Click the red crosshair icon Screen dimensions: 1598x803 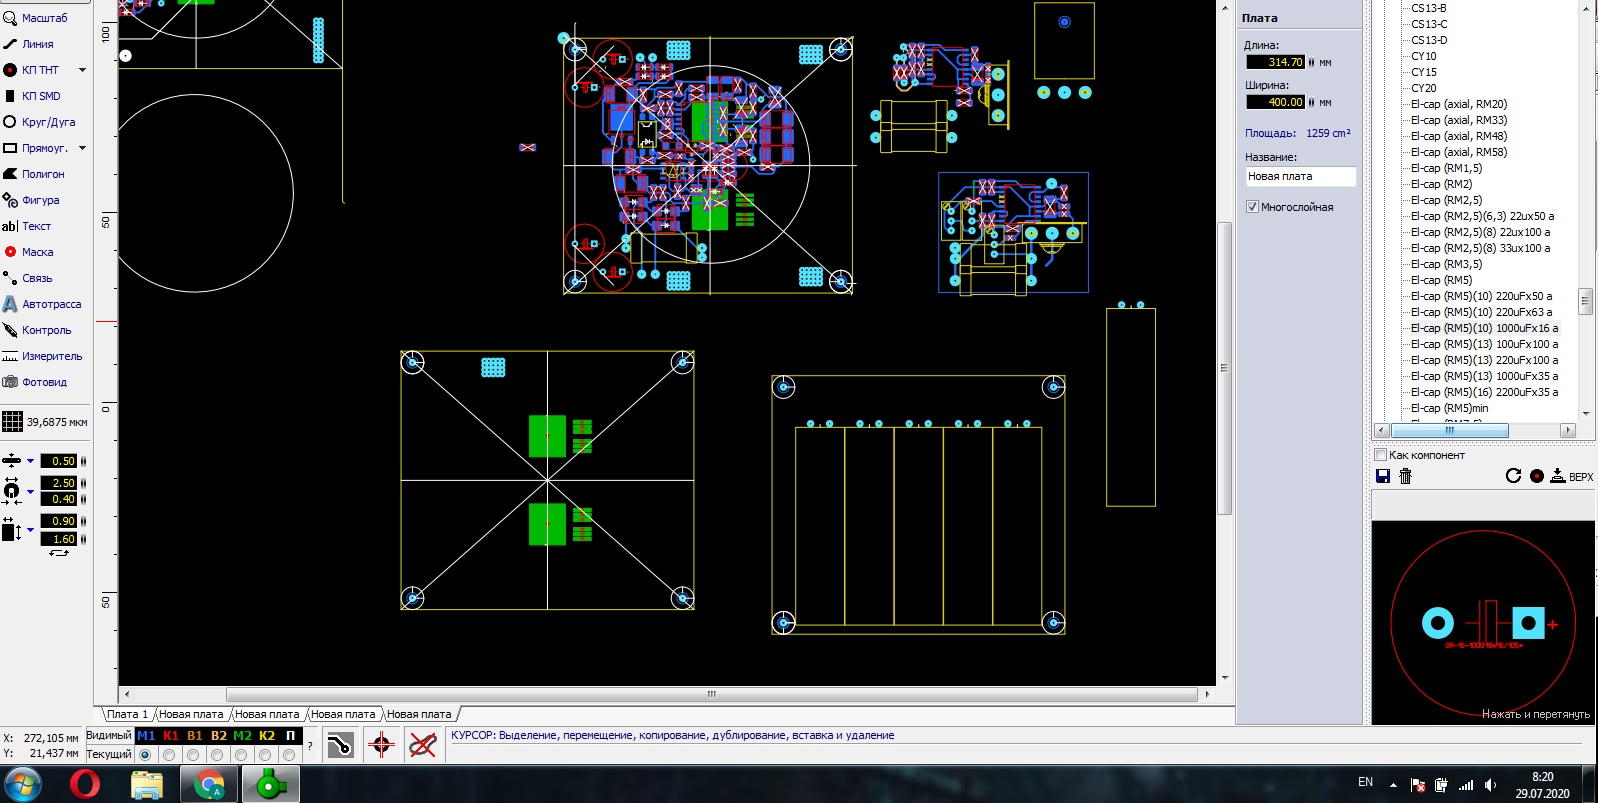coord(381,745)
